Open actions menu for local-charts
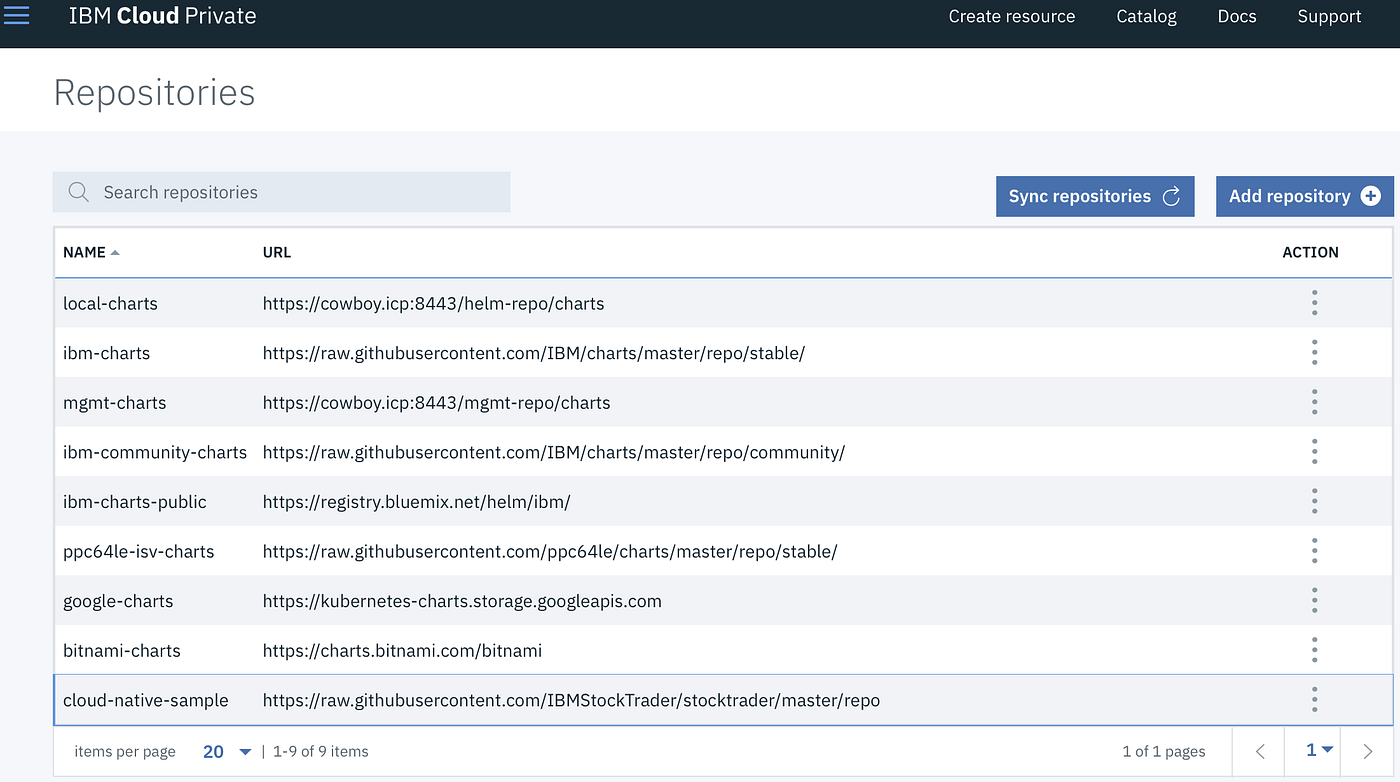This screenshot has height=782, width=1400. (x=1314, y=303)
